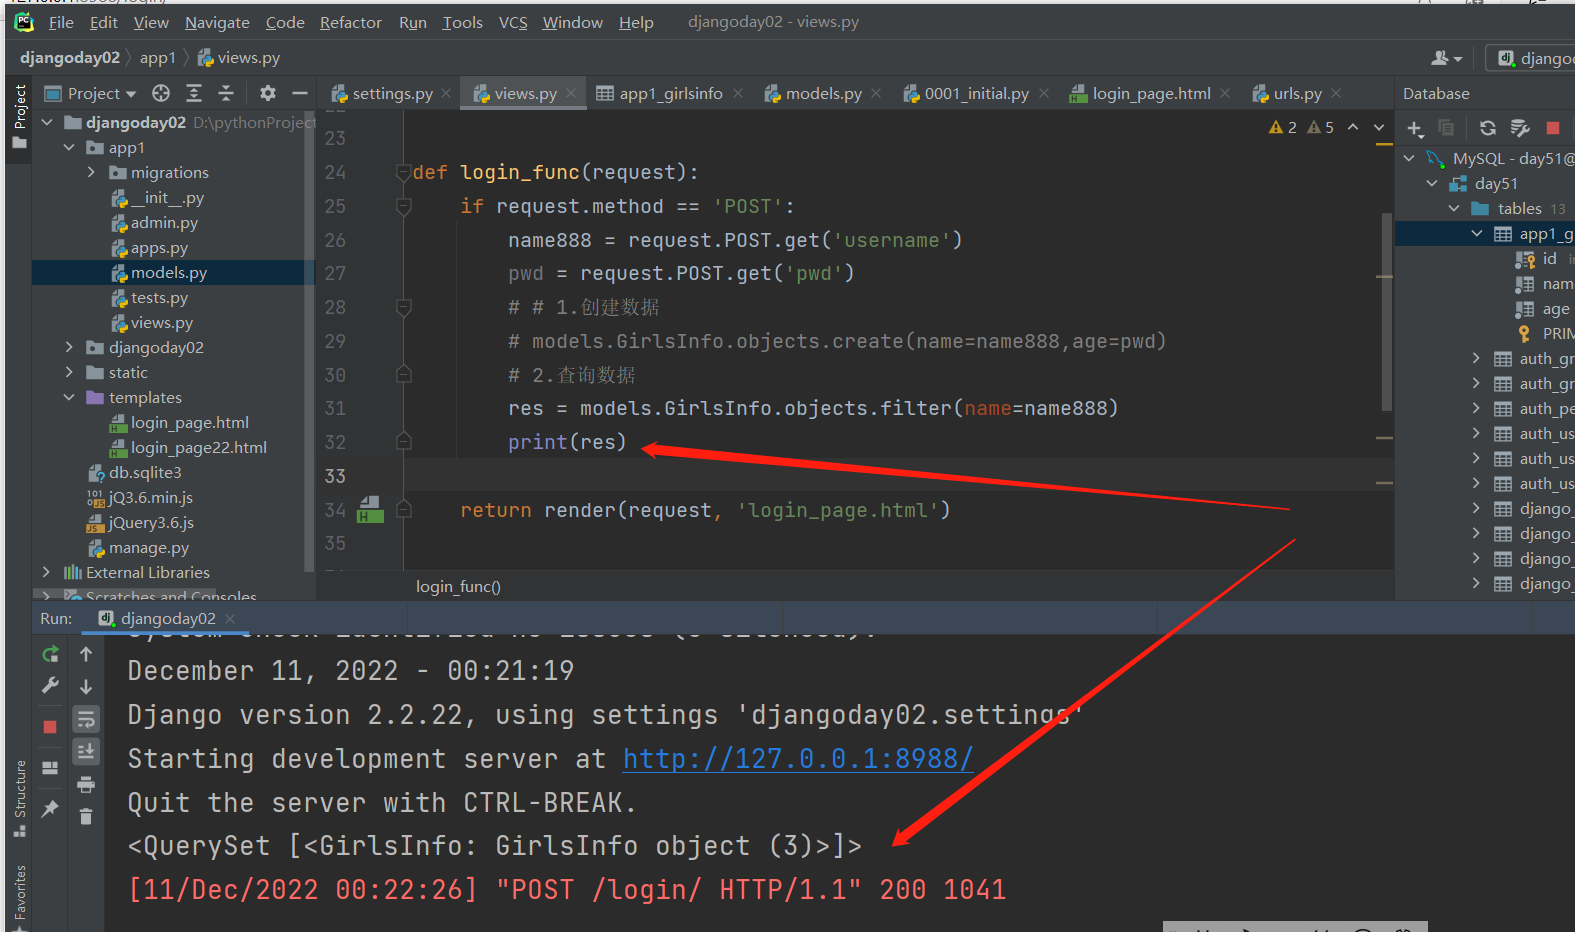Click the login_func() editor breadcrumb

pyautogui.click(x=458, y=587)
